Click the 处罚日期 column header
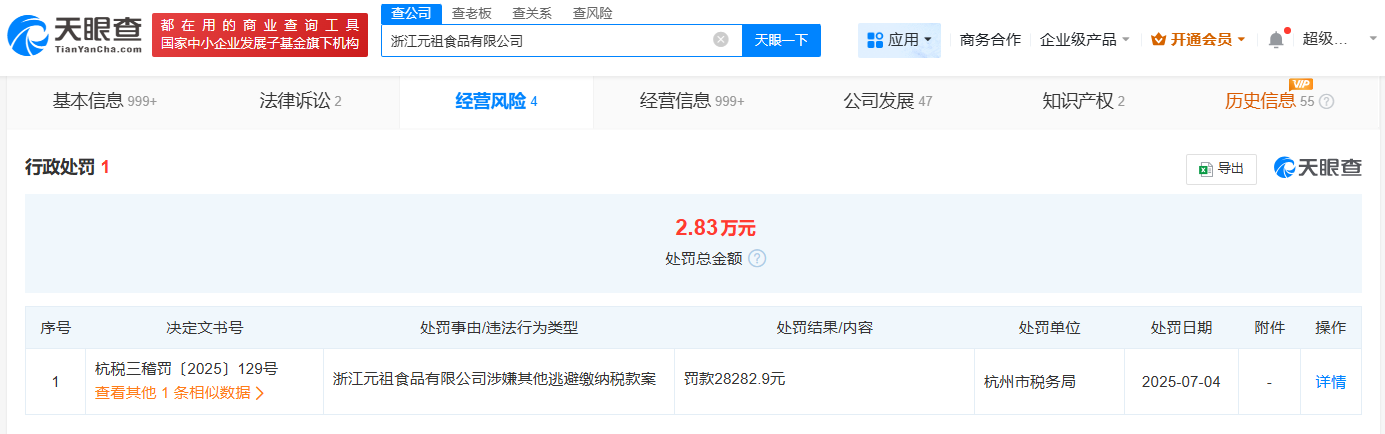 (x=1181, y=328)
